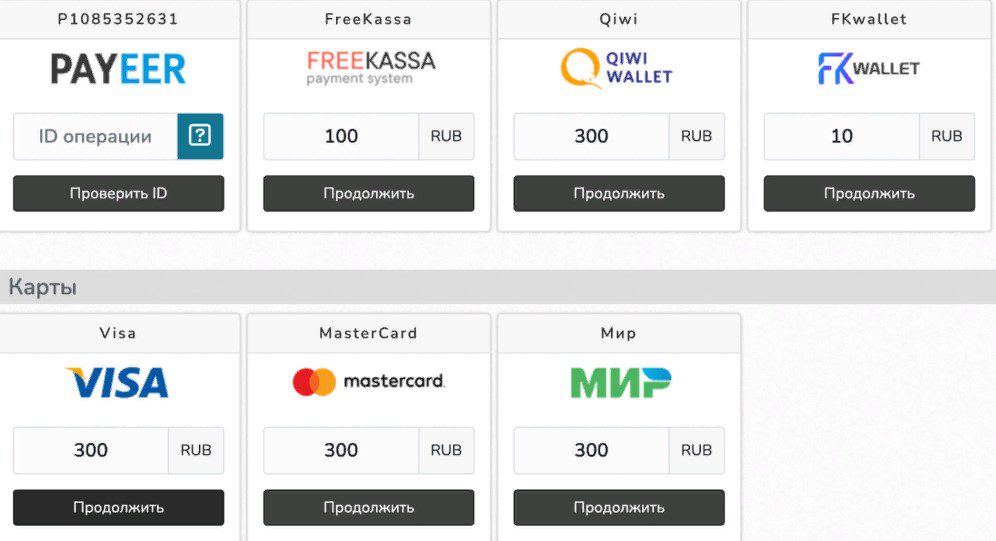Click the Карты section header
The image size is (996, 541).
43,287
